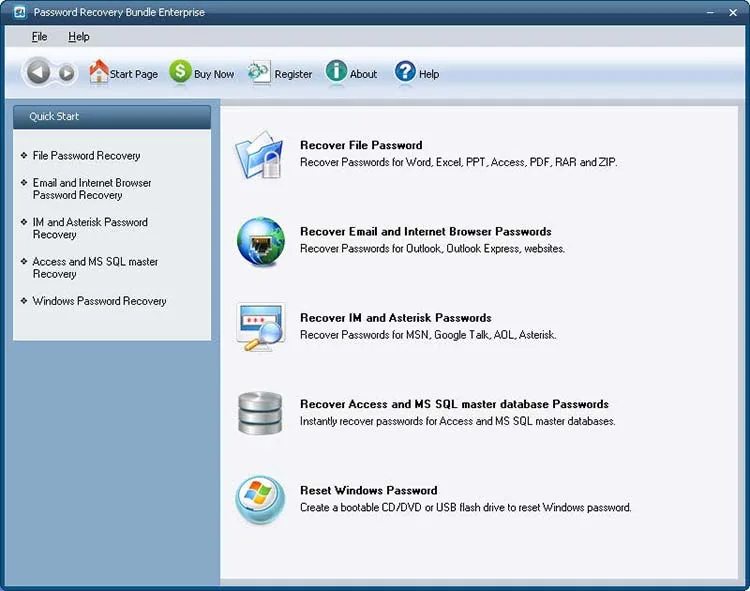Image resolution: width=750 pixels, height=591 pixels.
Task: Click 'Recover Passwords for Word, Excel, PPT' description
Action: tap(459, 163)
